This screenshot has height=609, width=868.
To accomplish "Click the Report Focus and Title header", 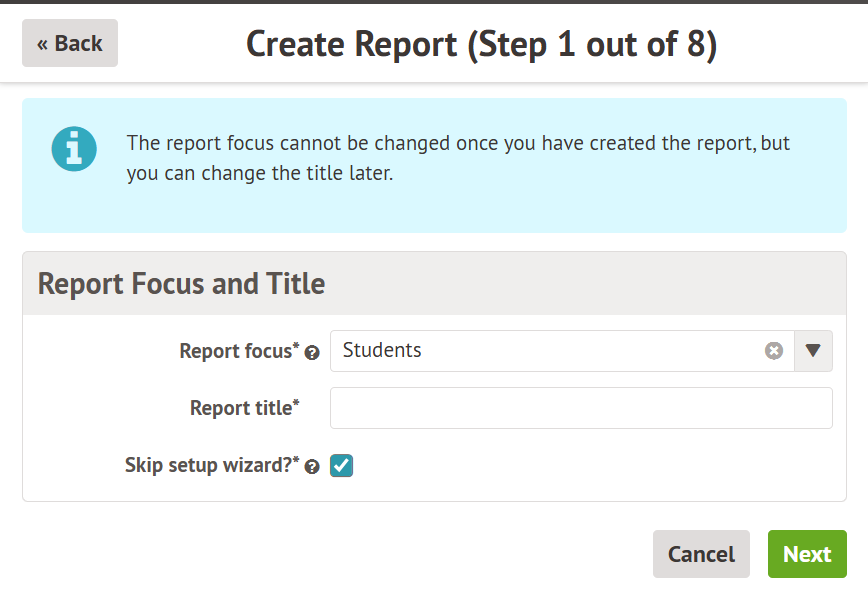I will (x=182, y=283).
